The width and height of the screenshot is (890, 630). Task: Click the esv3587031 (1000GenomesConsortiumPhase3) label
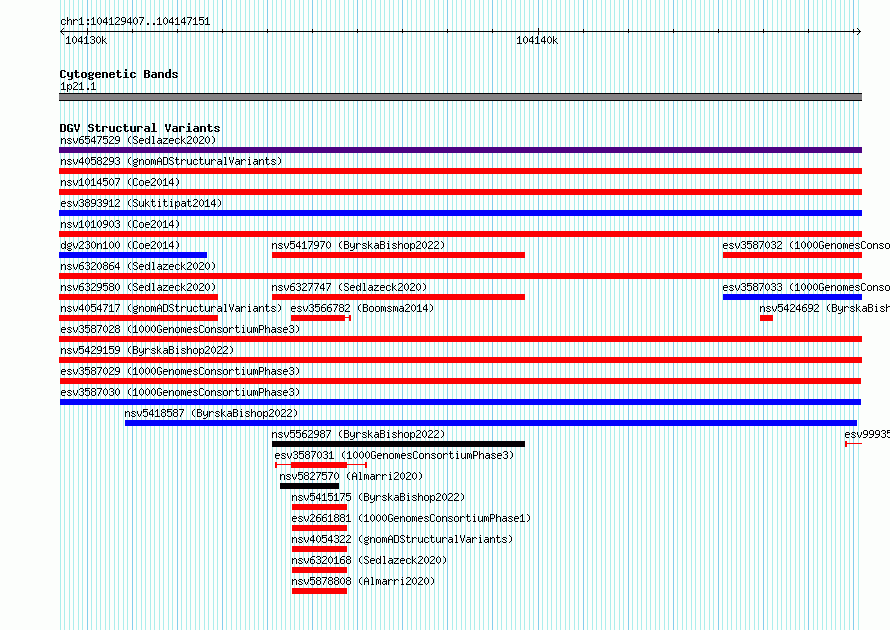pos(394,455)
